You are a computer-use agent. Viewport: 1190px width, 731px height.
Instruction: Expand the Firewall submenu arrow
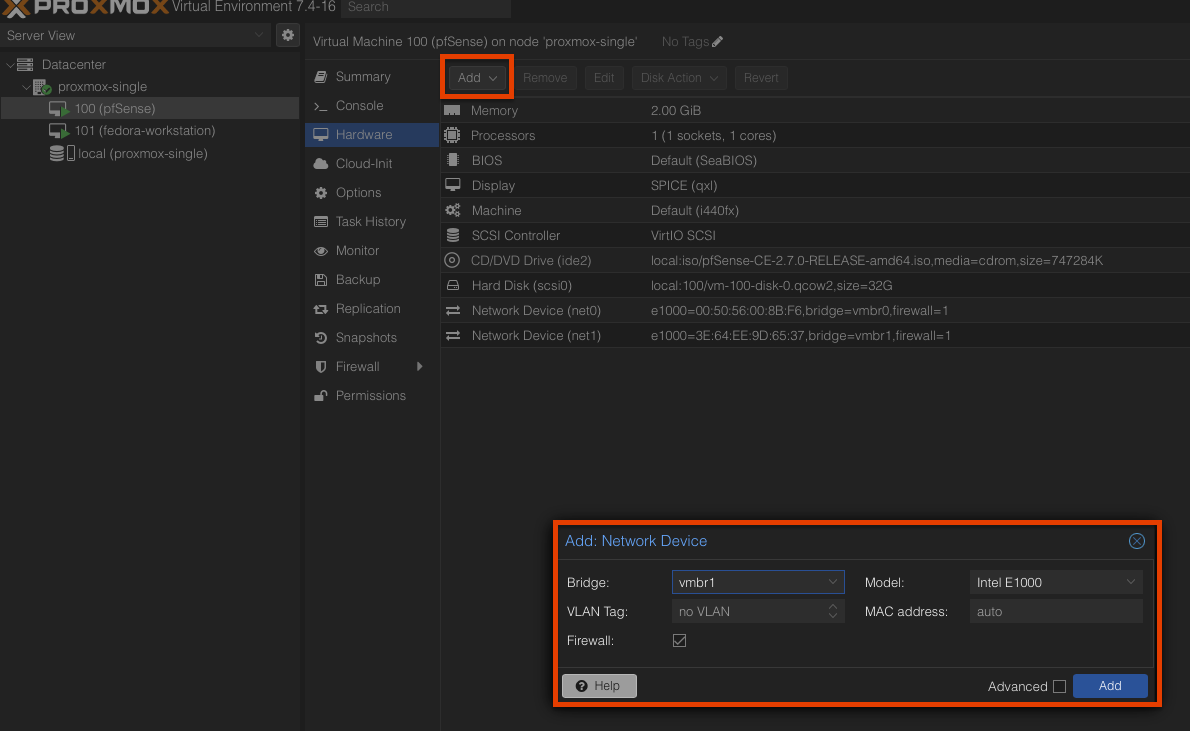420,367
